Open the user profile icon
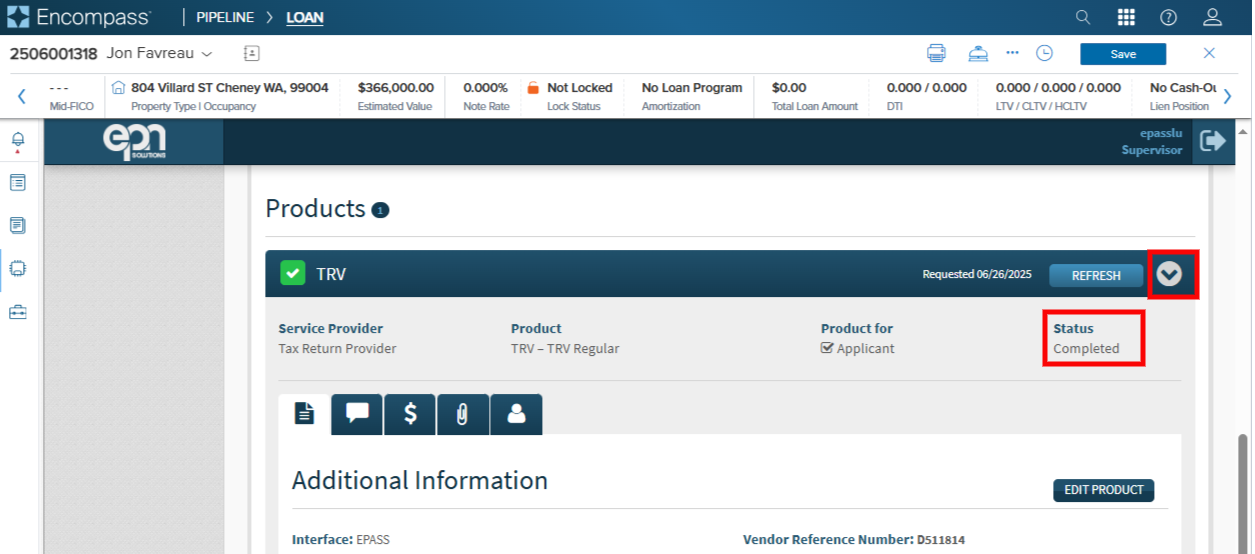 click(x=1212, y=17)
